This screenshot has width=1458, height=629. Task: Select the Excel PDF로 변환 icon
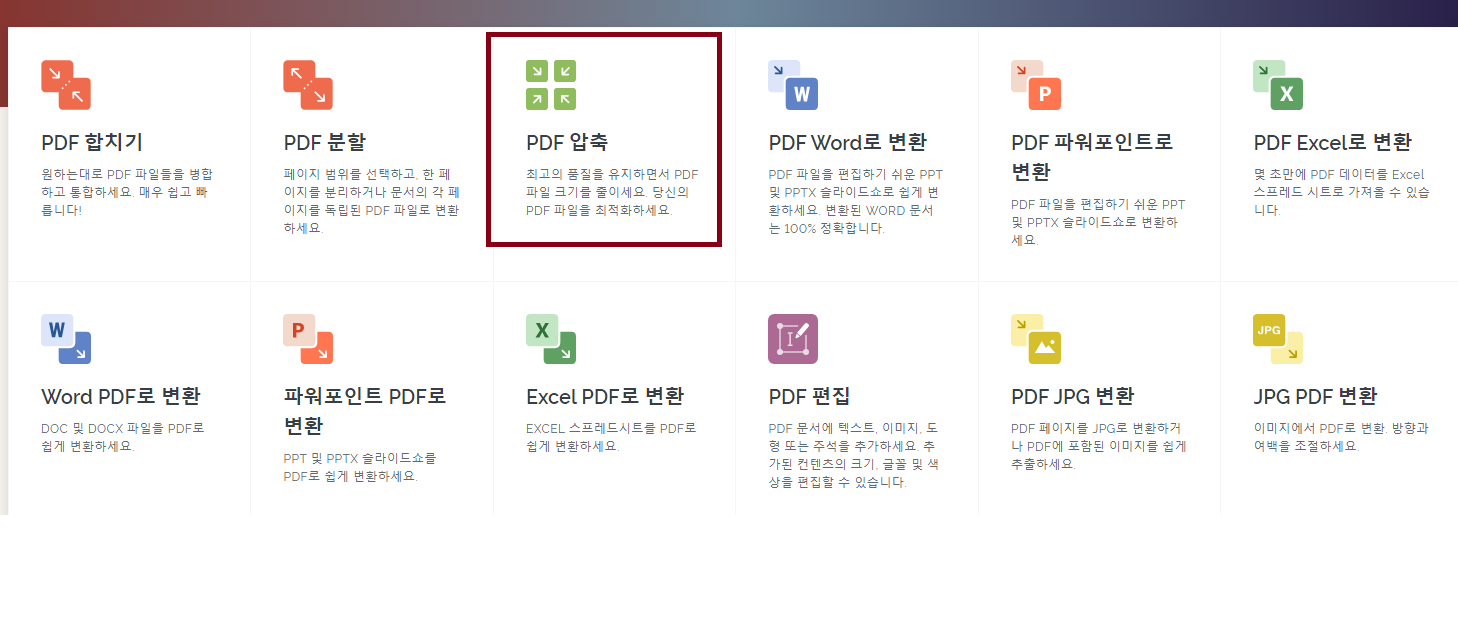point(549,339)
